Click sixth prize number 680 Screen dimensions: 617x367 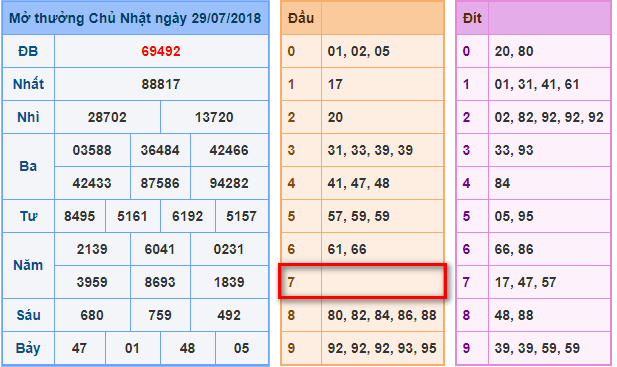[92, 315]
